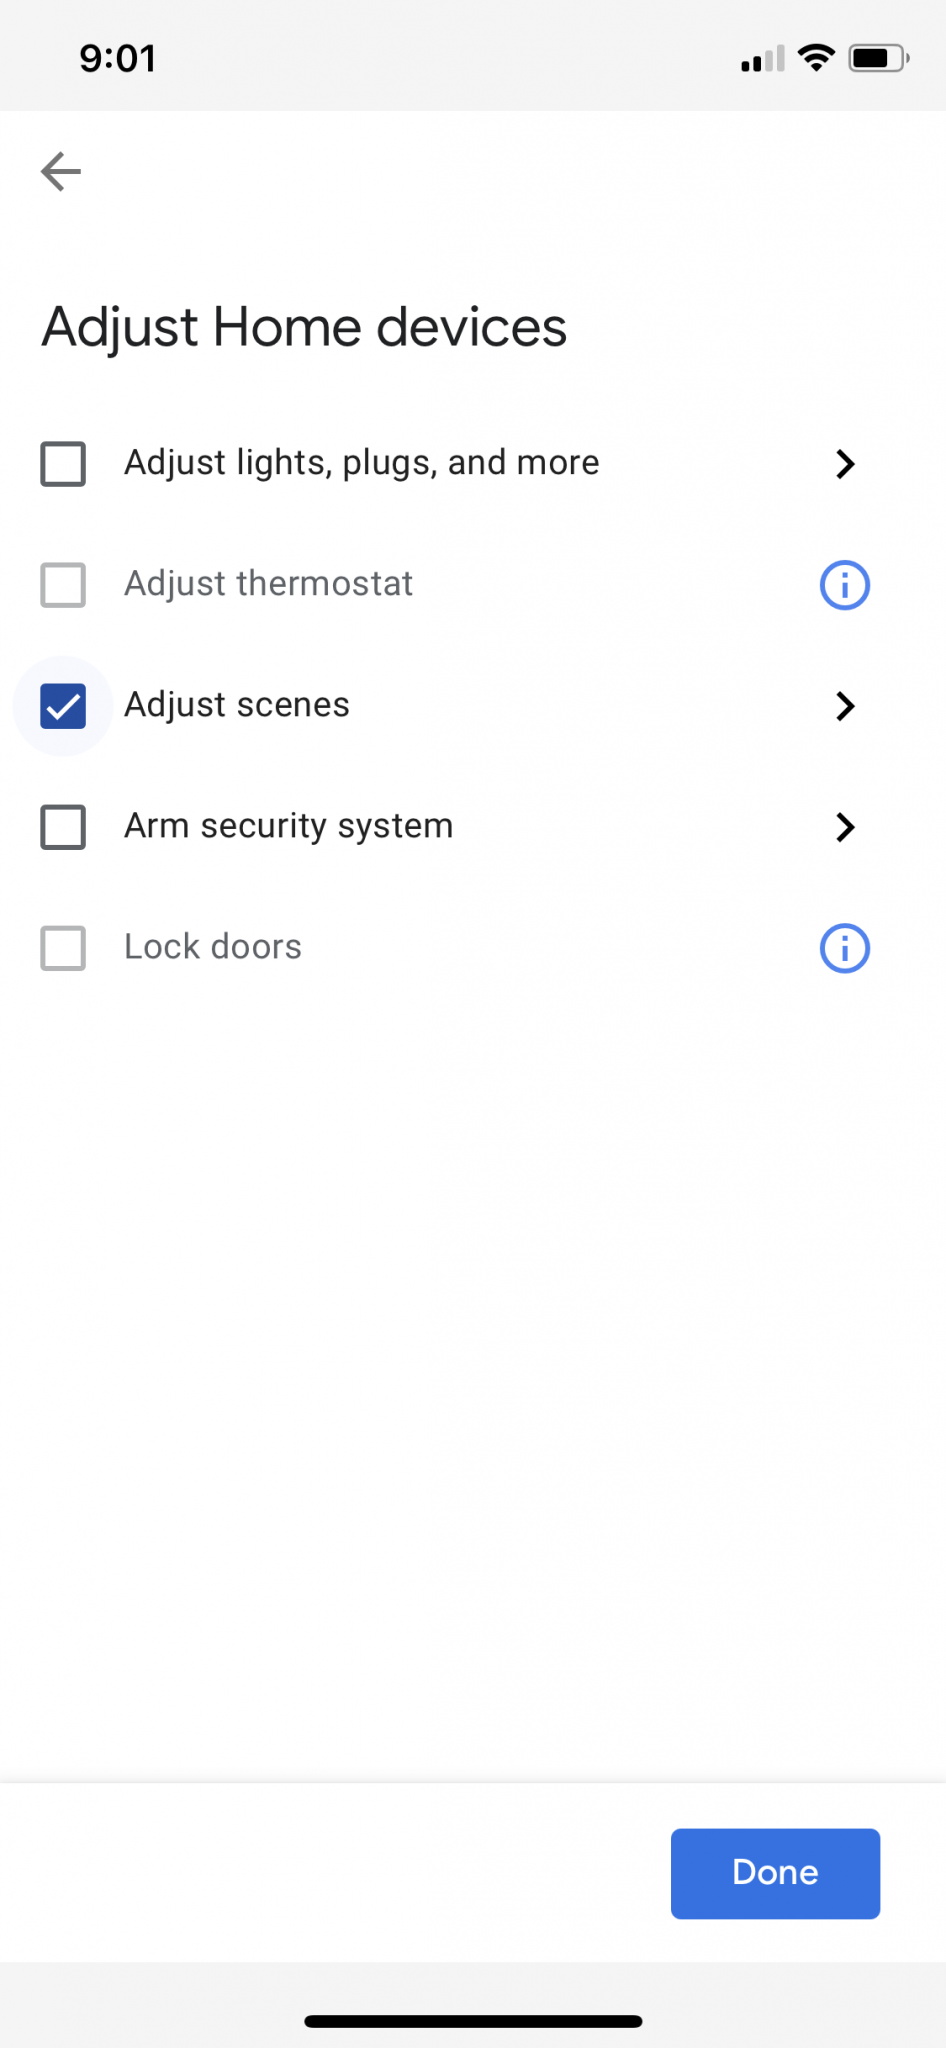Viewport: 946px width, 2048px height.
Task: Tap the info icon next to Lock doors
Action: point(844,948)
